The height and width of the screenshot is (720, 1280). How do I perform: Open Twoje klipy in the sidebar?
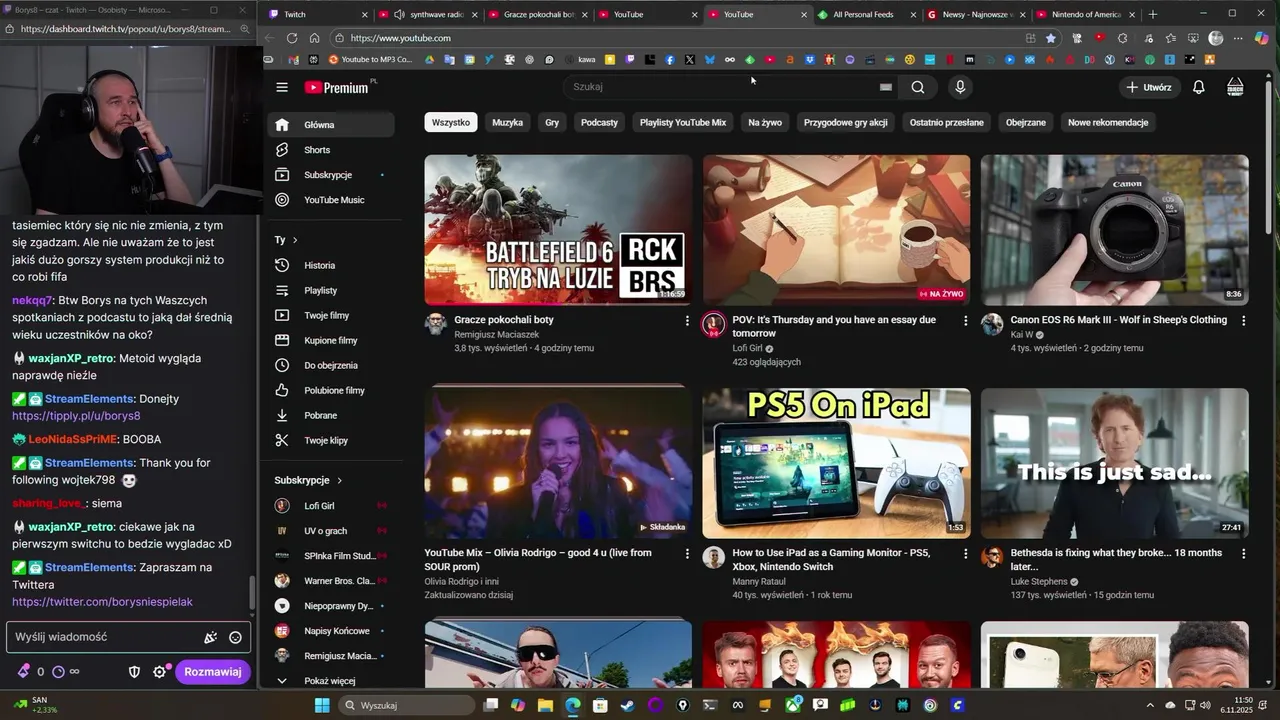330,440
